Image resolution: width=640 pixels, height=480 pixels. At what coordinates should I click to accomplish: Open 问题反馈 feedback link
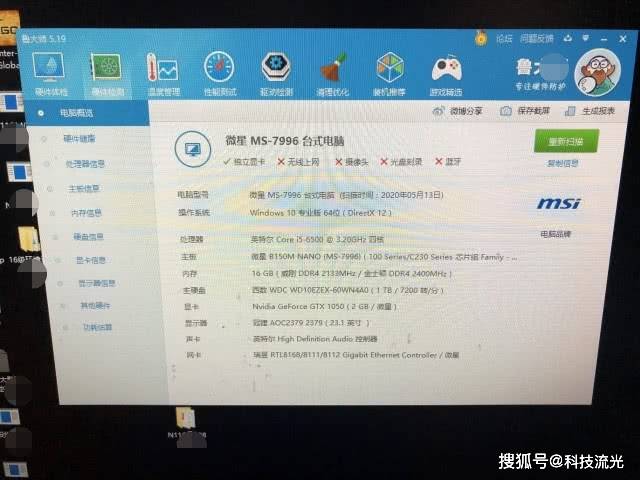(x=536, y=39)
